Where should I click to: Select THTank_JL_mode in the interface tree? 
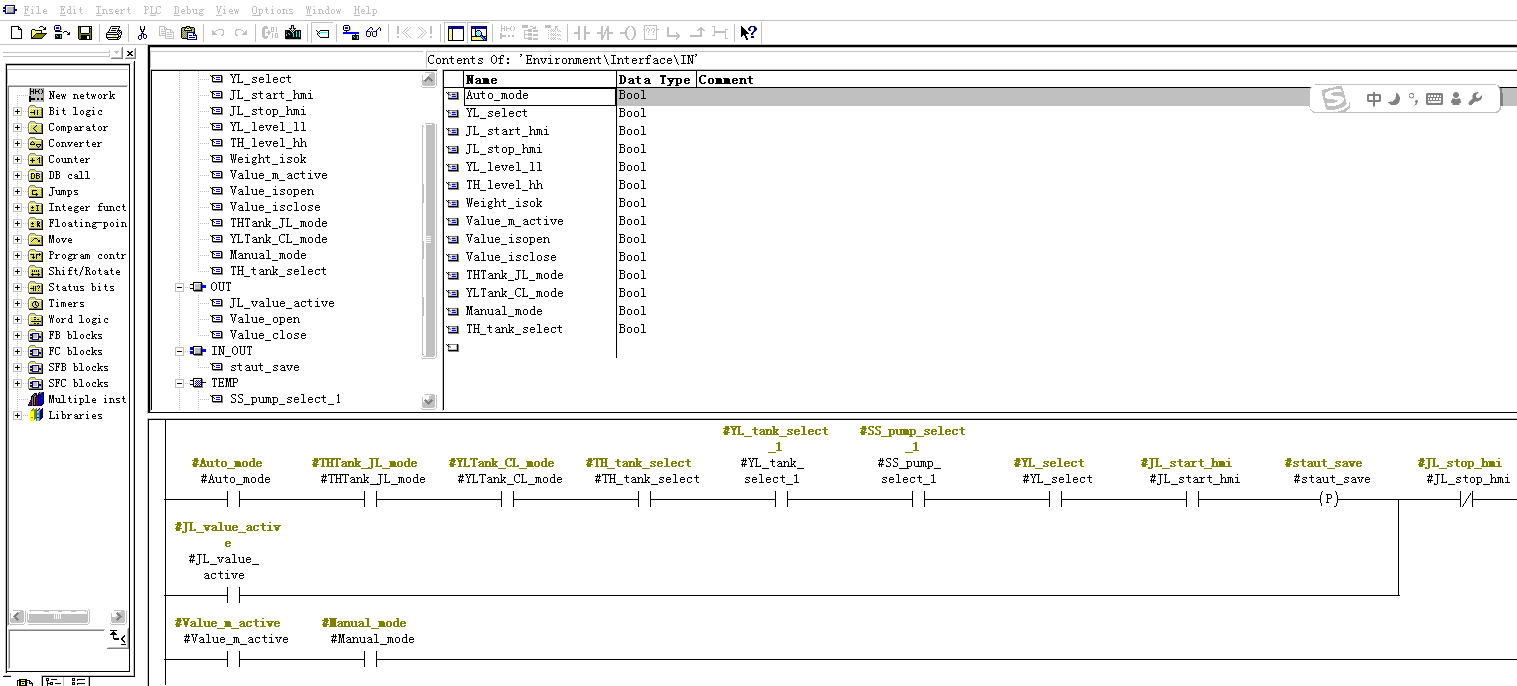(x=278, y=223)
